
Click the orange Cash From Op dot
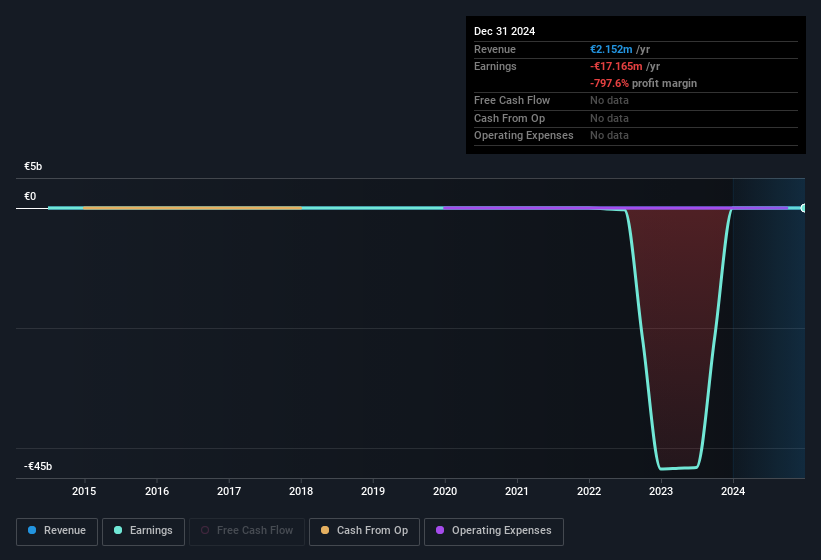tap(325, 530)
